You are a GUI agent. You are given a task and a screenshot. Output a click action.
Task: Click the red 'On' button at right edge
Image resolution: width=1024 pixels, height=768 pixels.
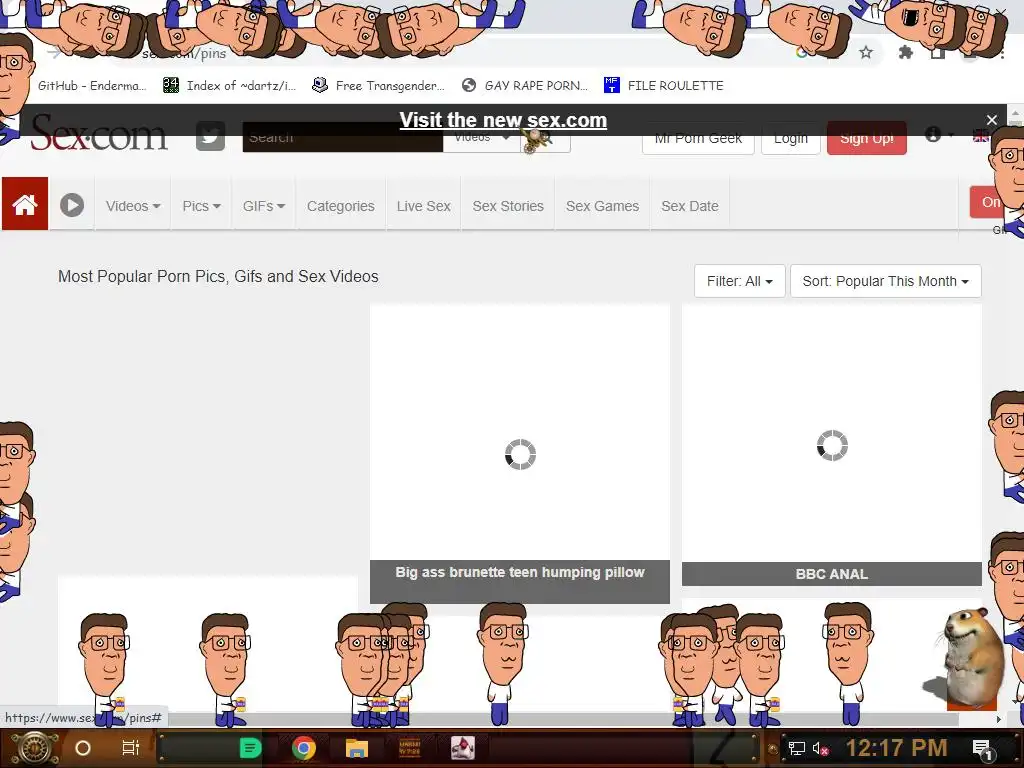click(989, 202)
